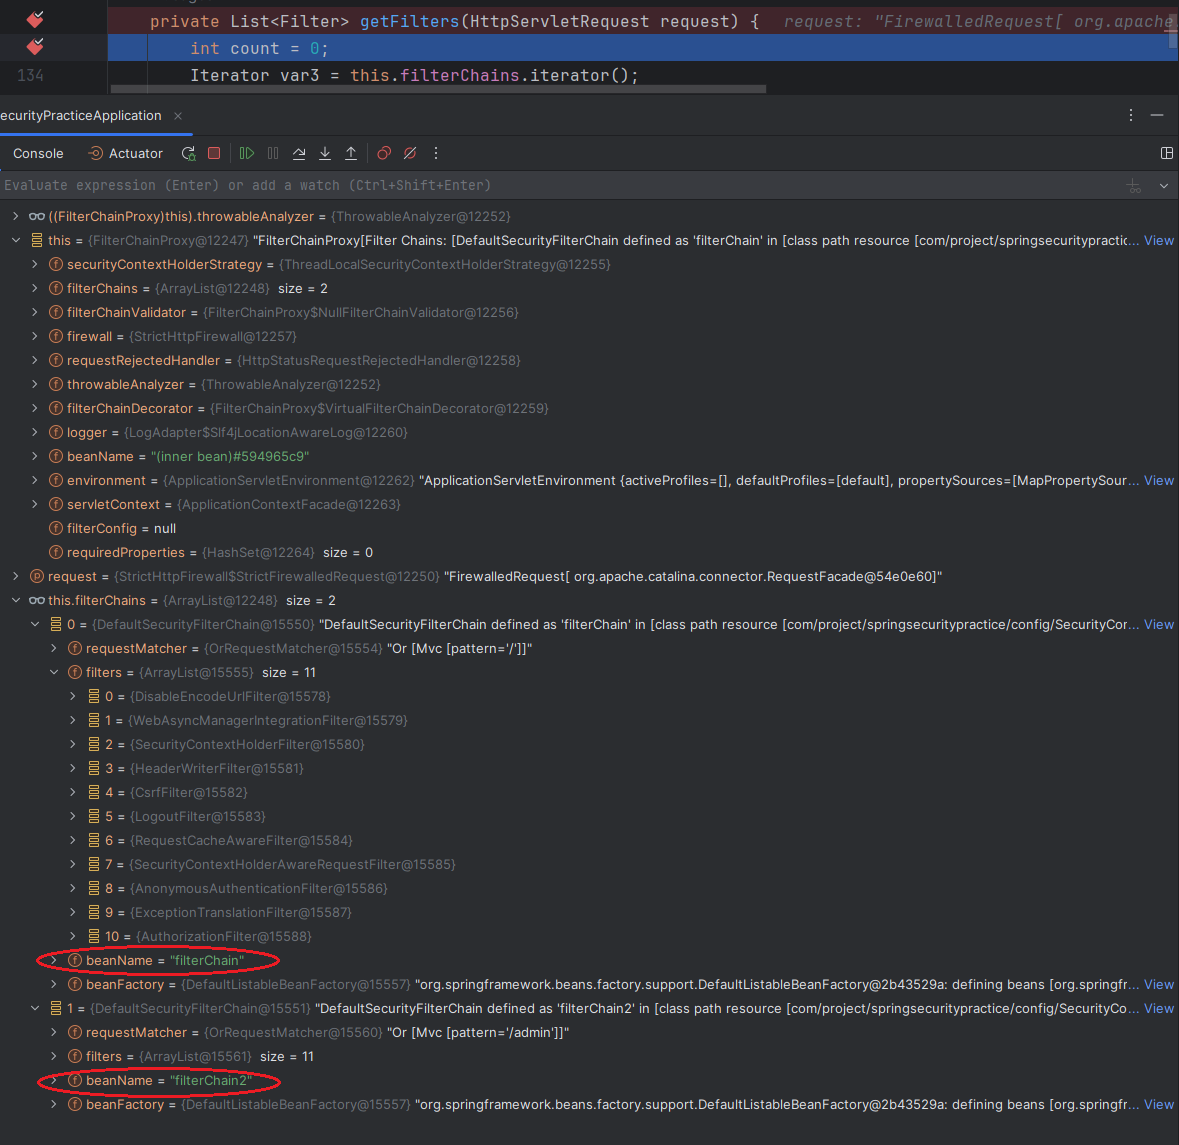This screenshot has width=1179, height=1145.
Task: Open View Breakpoints with the double-circle icon
Action: click(x=383, y=153)
